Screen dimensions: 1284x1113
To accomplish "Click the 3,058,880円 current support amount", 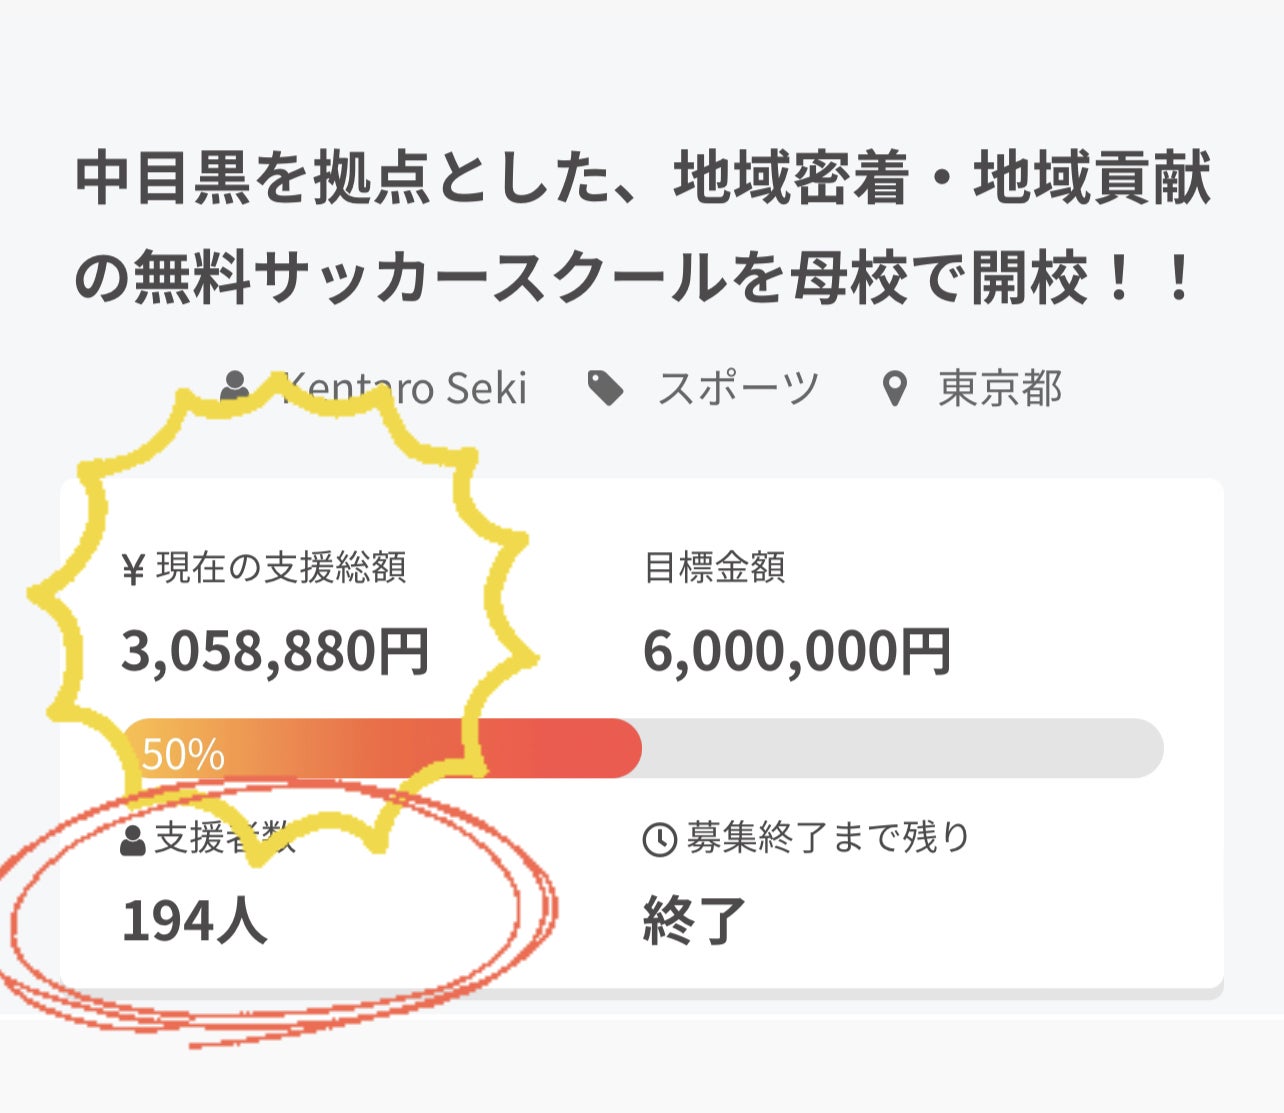I will click(x=275, y=651).
